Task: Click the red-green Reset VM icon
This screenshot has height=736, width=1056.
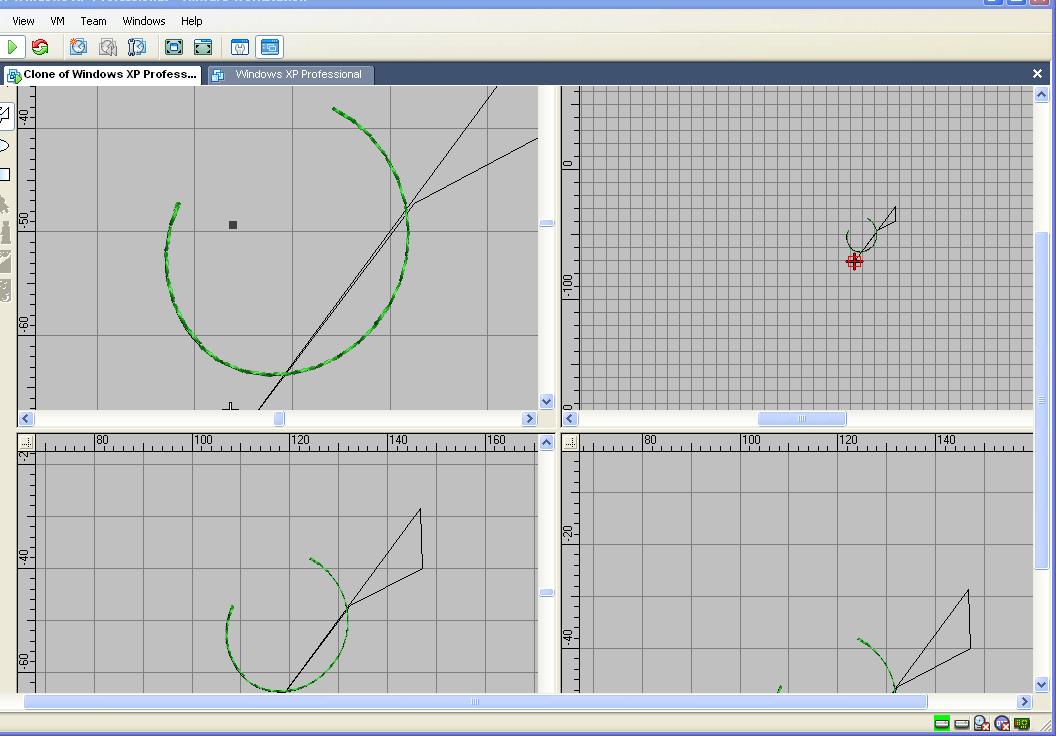Action: click(40, 47)
